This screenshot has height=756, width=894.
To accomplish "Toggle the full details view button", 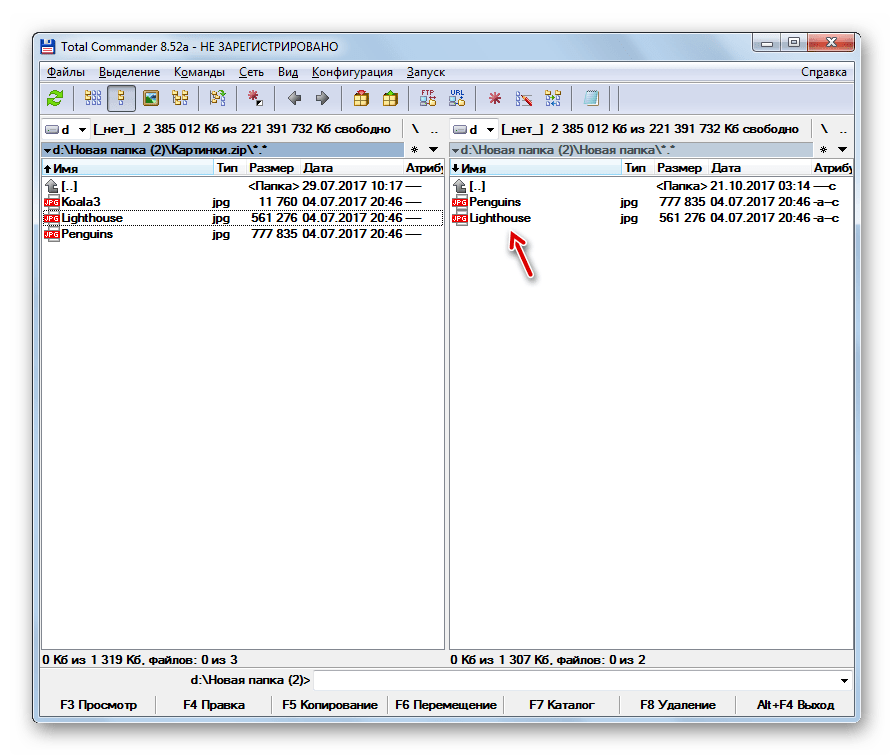I will point(122,98).
